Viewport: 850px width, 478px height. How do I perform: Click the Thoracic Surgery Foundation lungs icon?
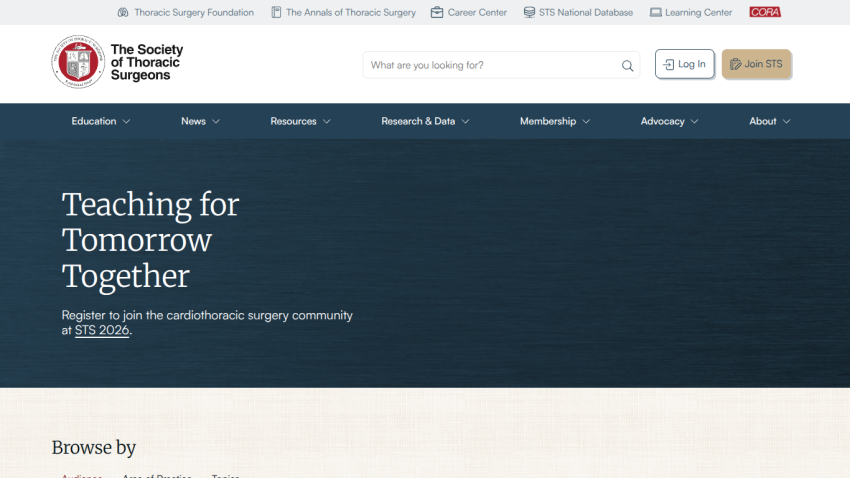click(123, 12)
